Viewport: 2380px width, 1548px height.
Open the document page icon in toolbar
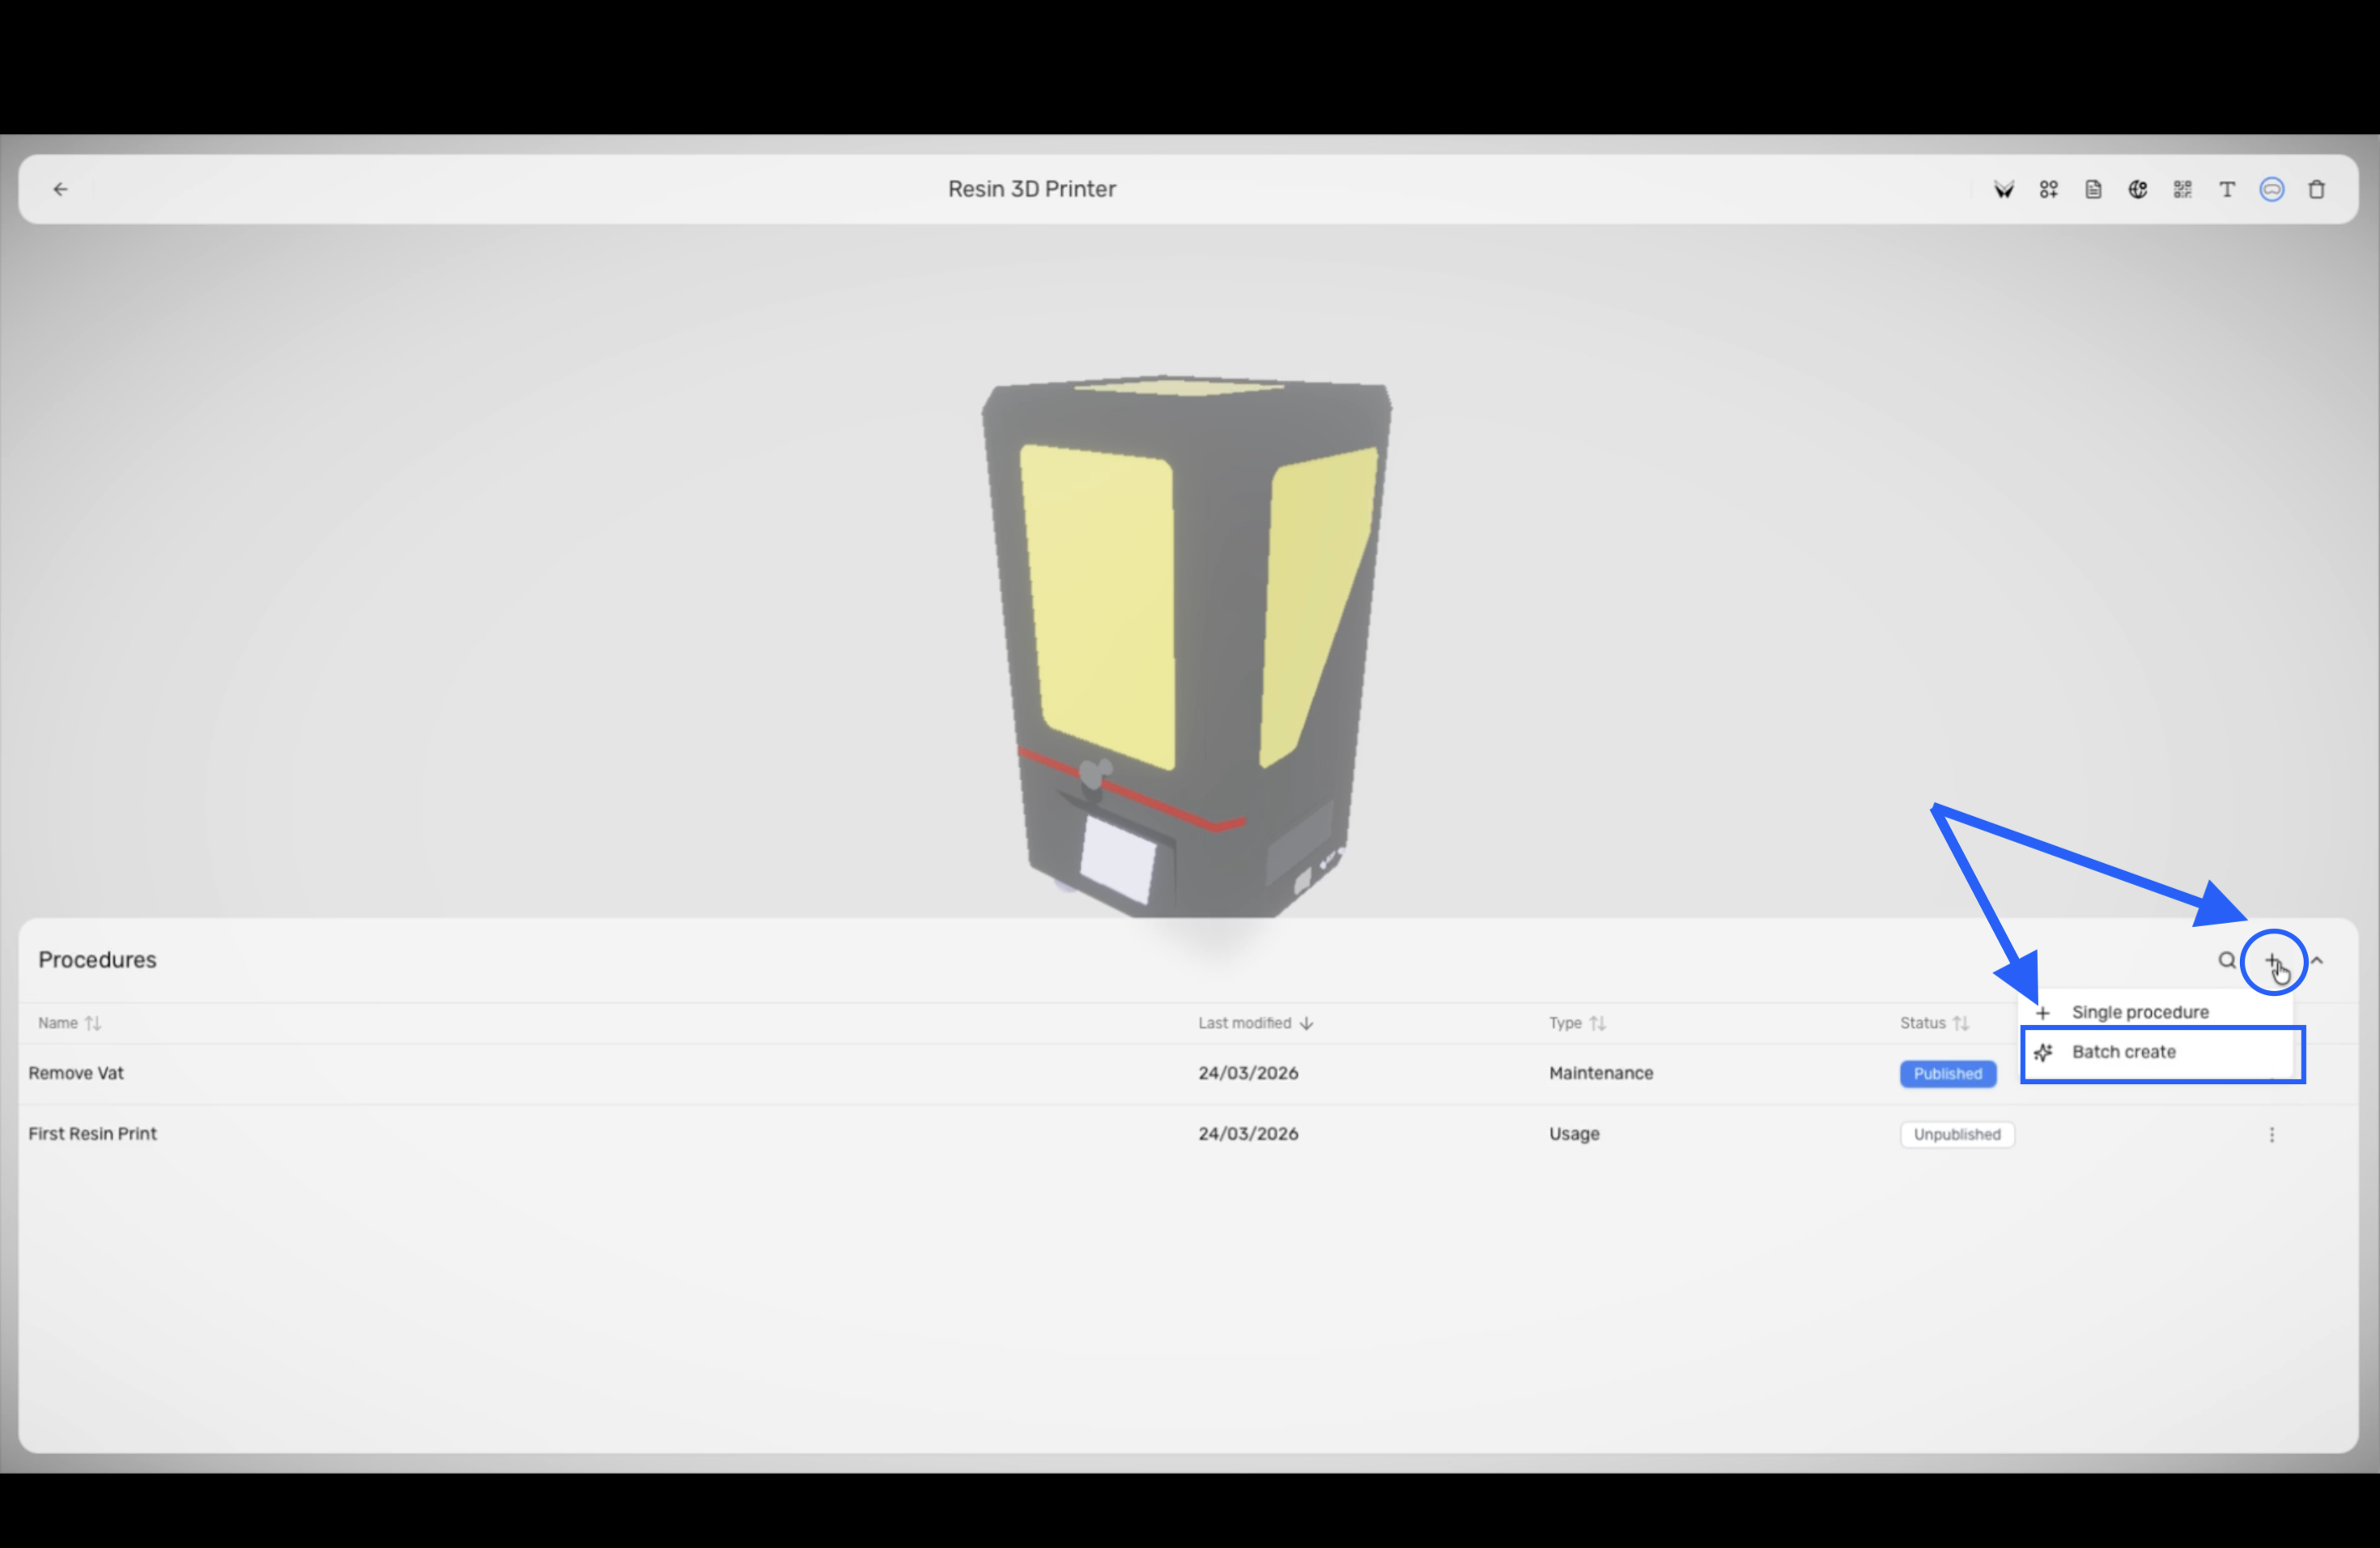2093,189
